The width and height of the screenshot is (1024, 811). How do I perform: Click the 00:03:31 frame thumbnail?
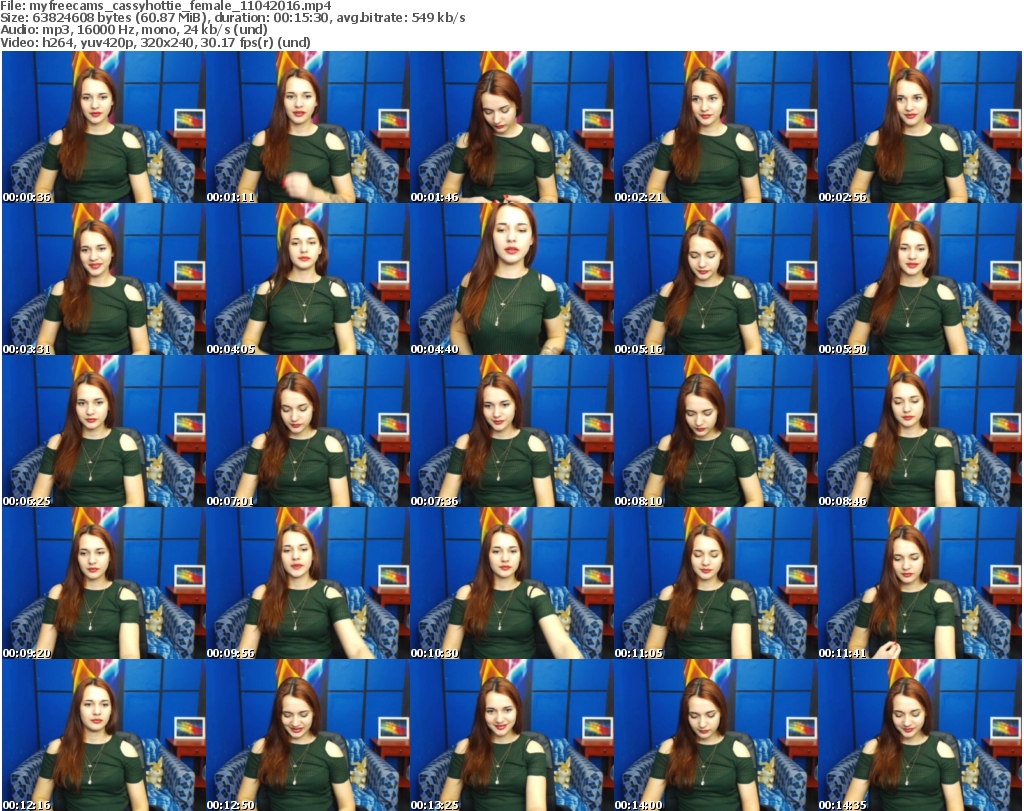tap(103, 279)
